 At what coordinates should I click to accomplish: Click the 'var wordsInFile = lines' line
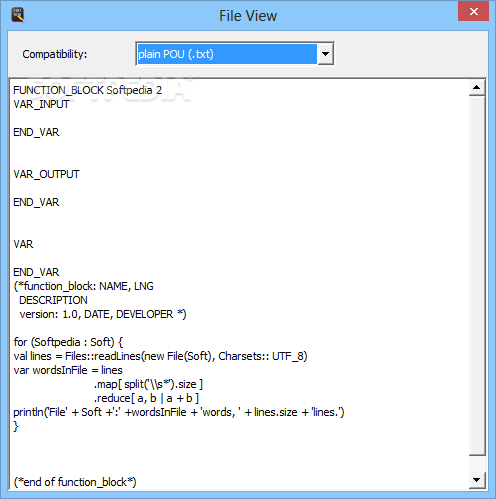[68, 370]
